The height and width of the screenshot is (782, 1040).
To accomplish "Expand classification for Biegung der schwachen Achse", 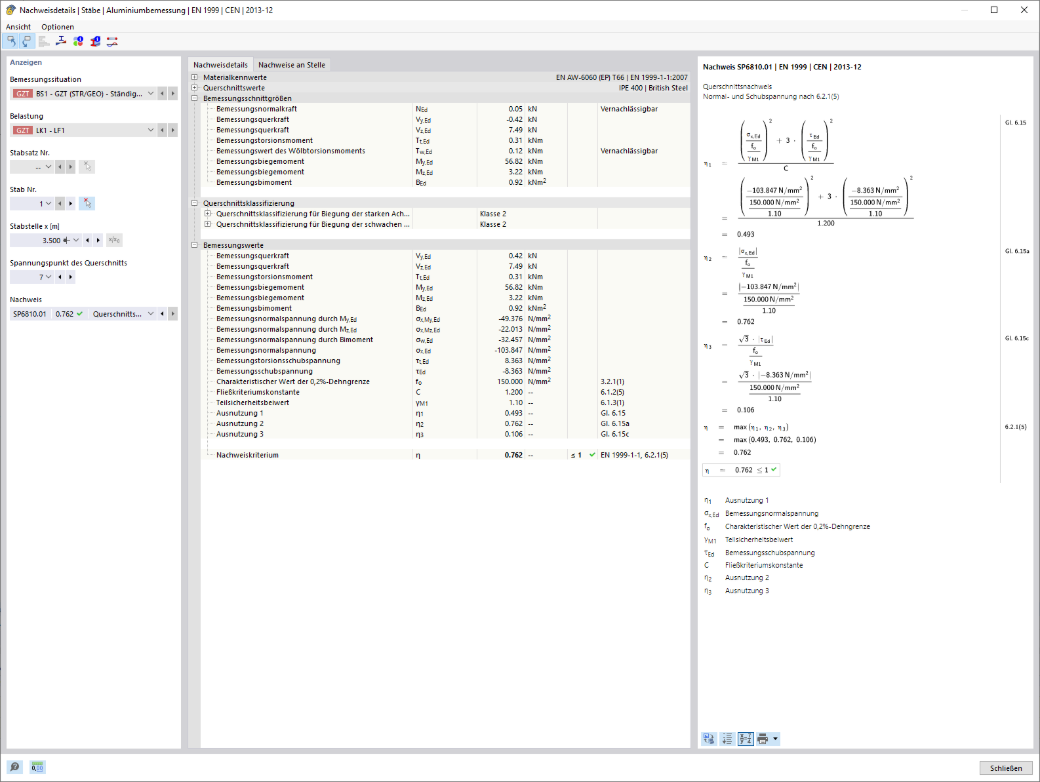I will tap(208, 224).
